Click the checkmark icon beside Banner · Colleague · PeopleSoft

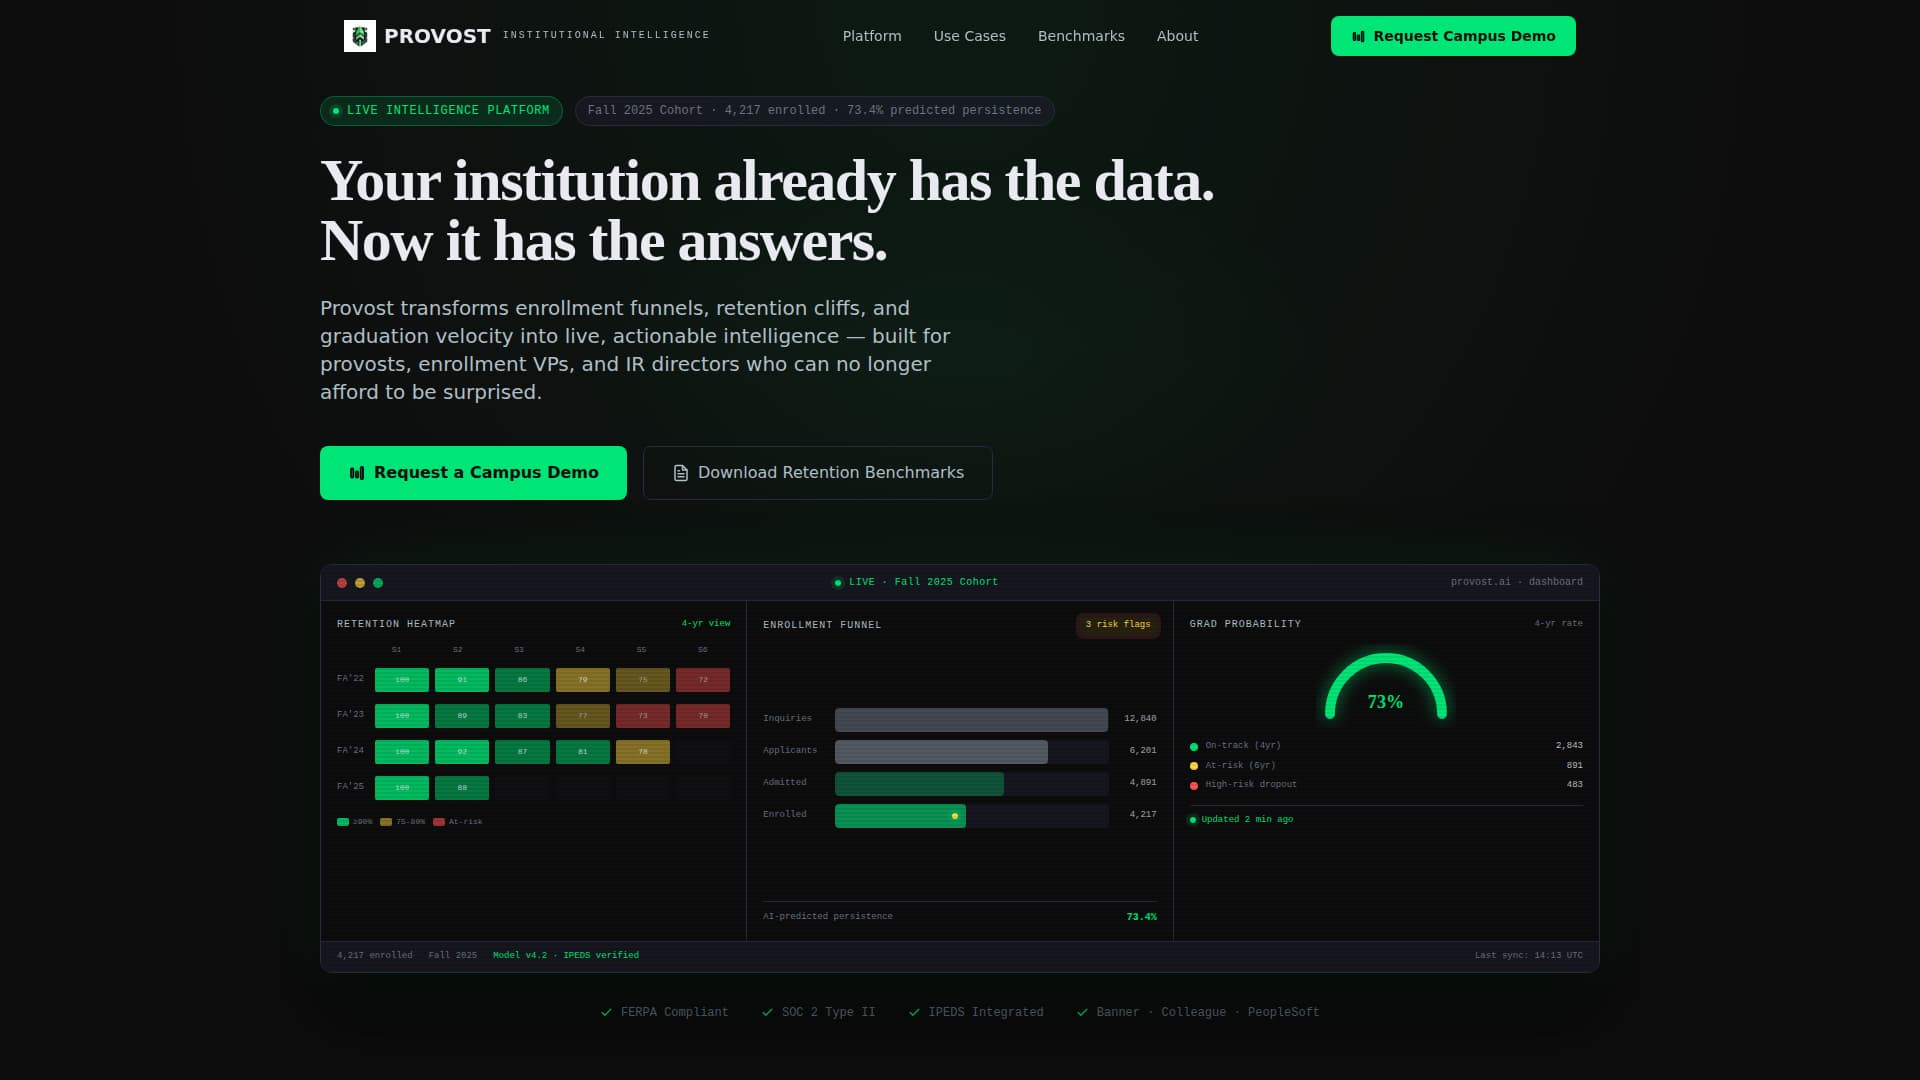pyautogui.click(x=1082, y=1012)
